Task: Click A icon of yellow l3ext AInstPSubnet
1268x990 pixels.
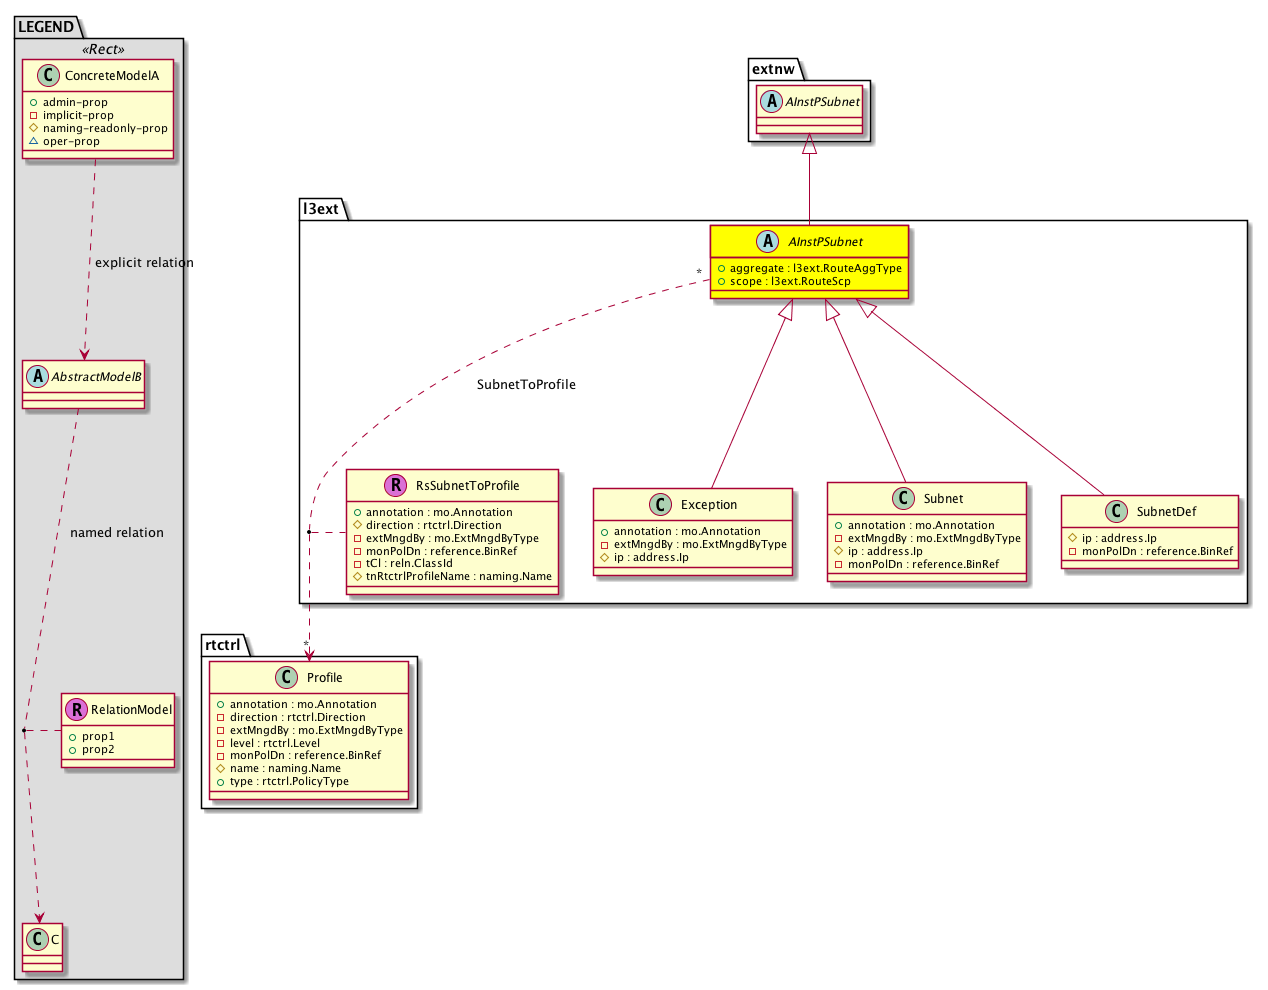Action: click(767, 241)
